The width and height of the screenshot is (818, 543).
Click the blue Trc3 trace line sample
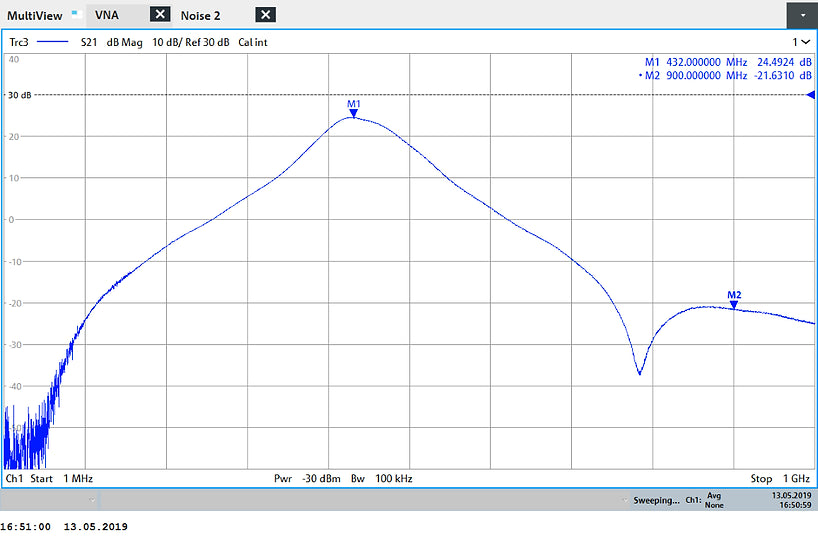coord(54,43)
